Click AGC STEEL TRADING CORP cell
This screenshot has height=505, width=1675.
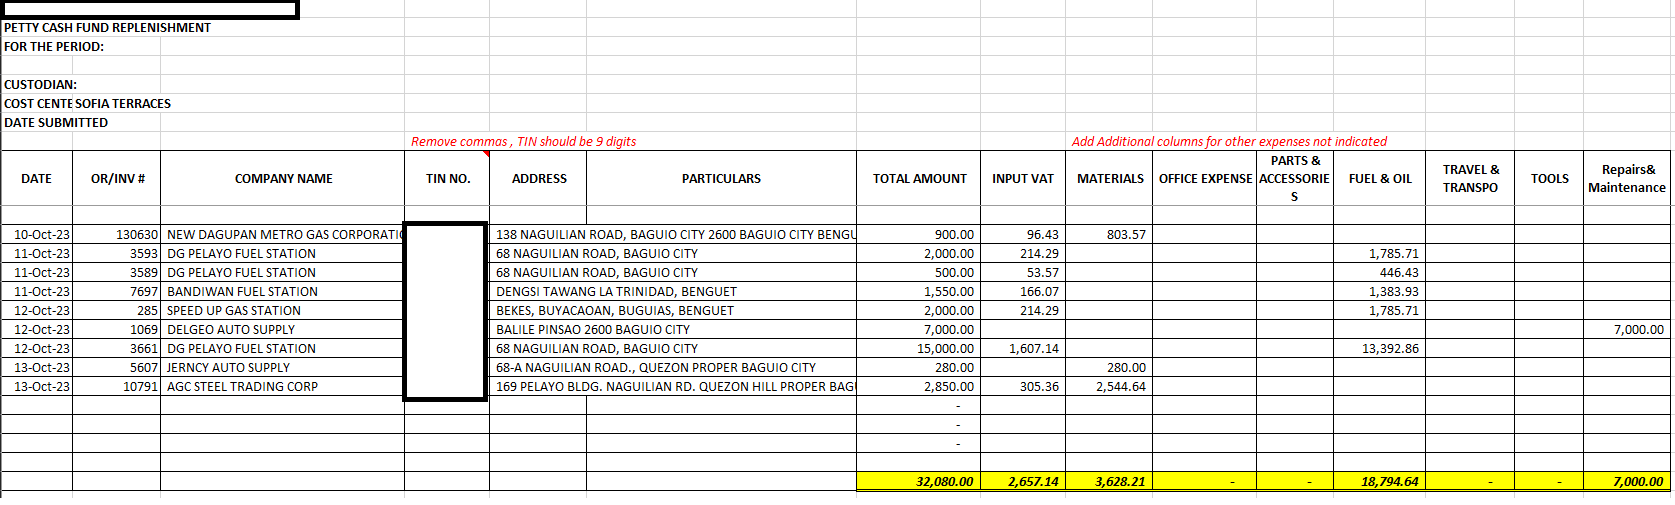tap(283, 387)
